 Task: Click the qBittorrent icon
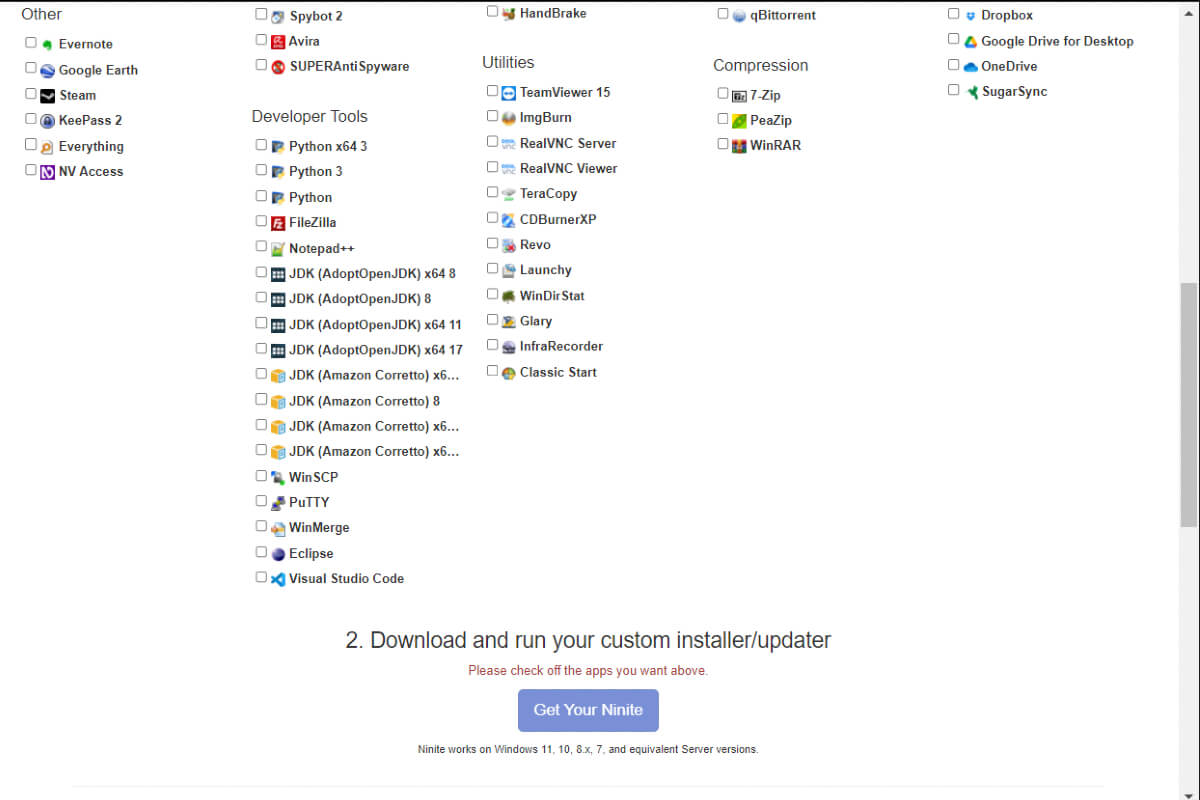739,16
